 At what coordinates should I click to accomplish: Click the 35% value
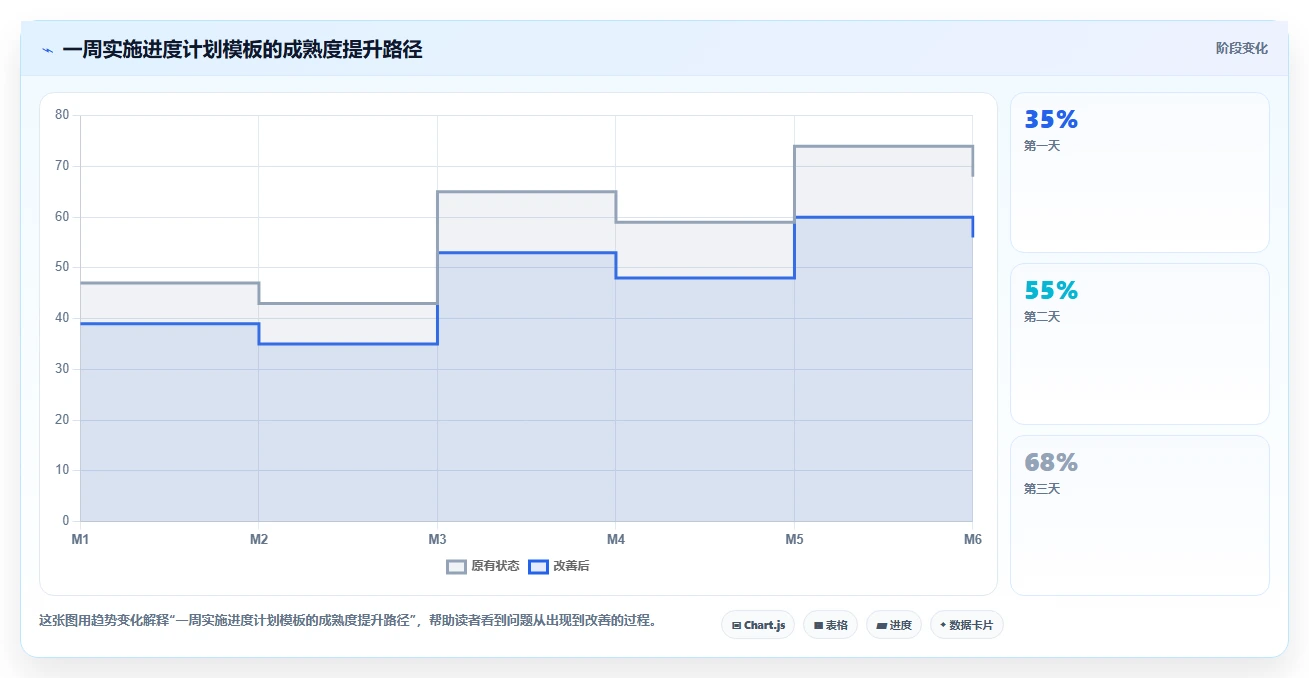pyautogui.click(x=1051, y=120)
